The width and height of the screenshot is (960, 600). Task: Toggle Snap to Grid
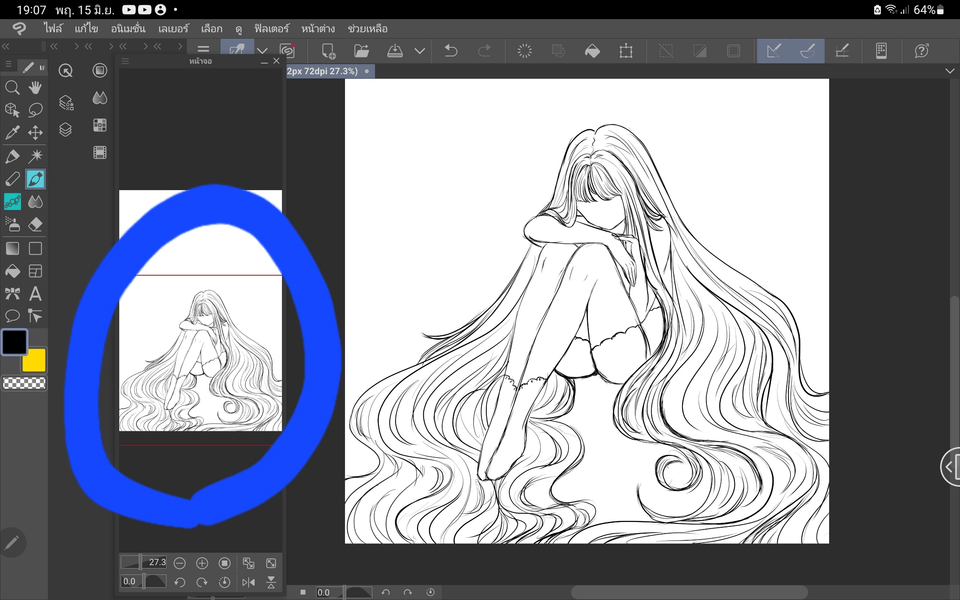click(842, 51)
